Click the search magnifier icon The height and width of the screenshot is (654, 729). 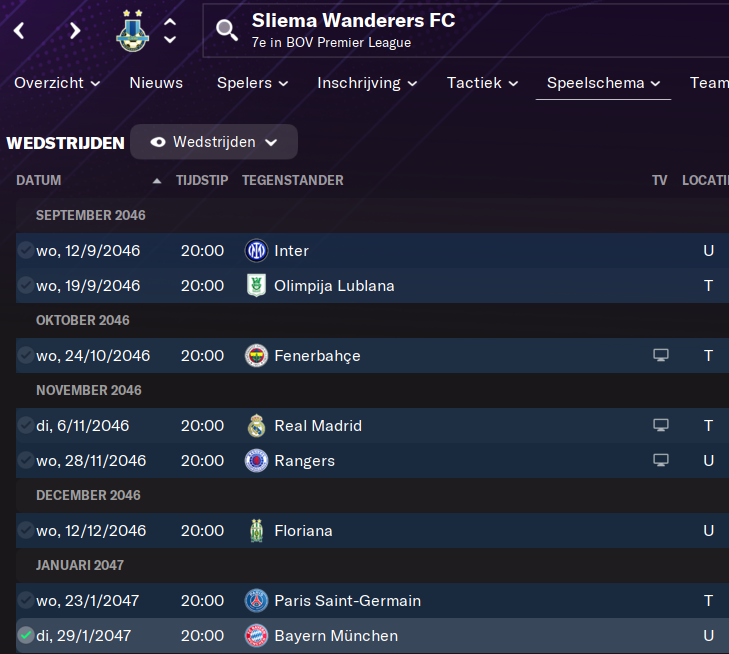coord(227,31)
